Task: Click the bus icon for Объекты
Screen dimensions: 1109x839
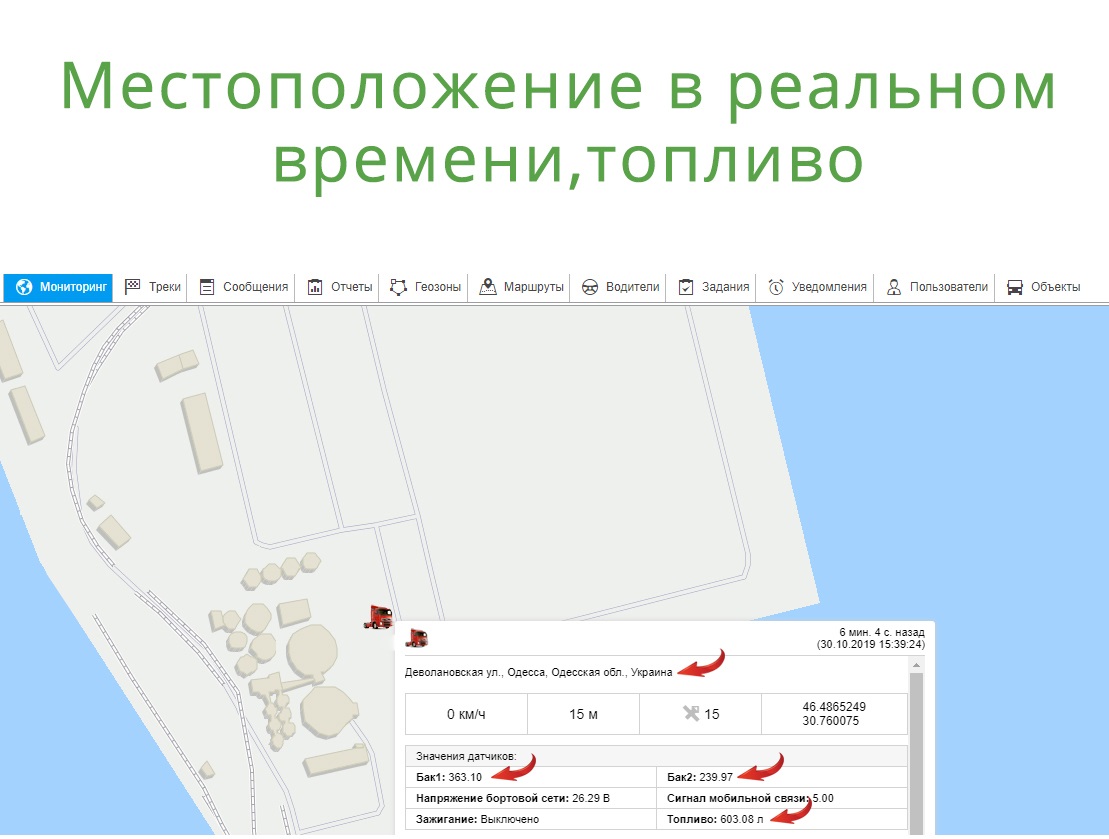Action: (x=1014, y=287)
